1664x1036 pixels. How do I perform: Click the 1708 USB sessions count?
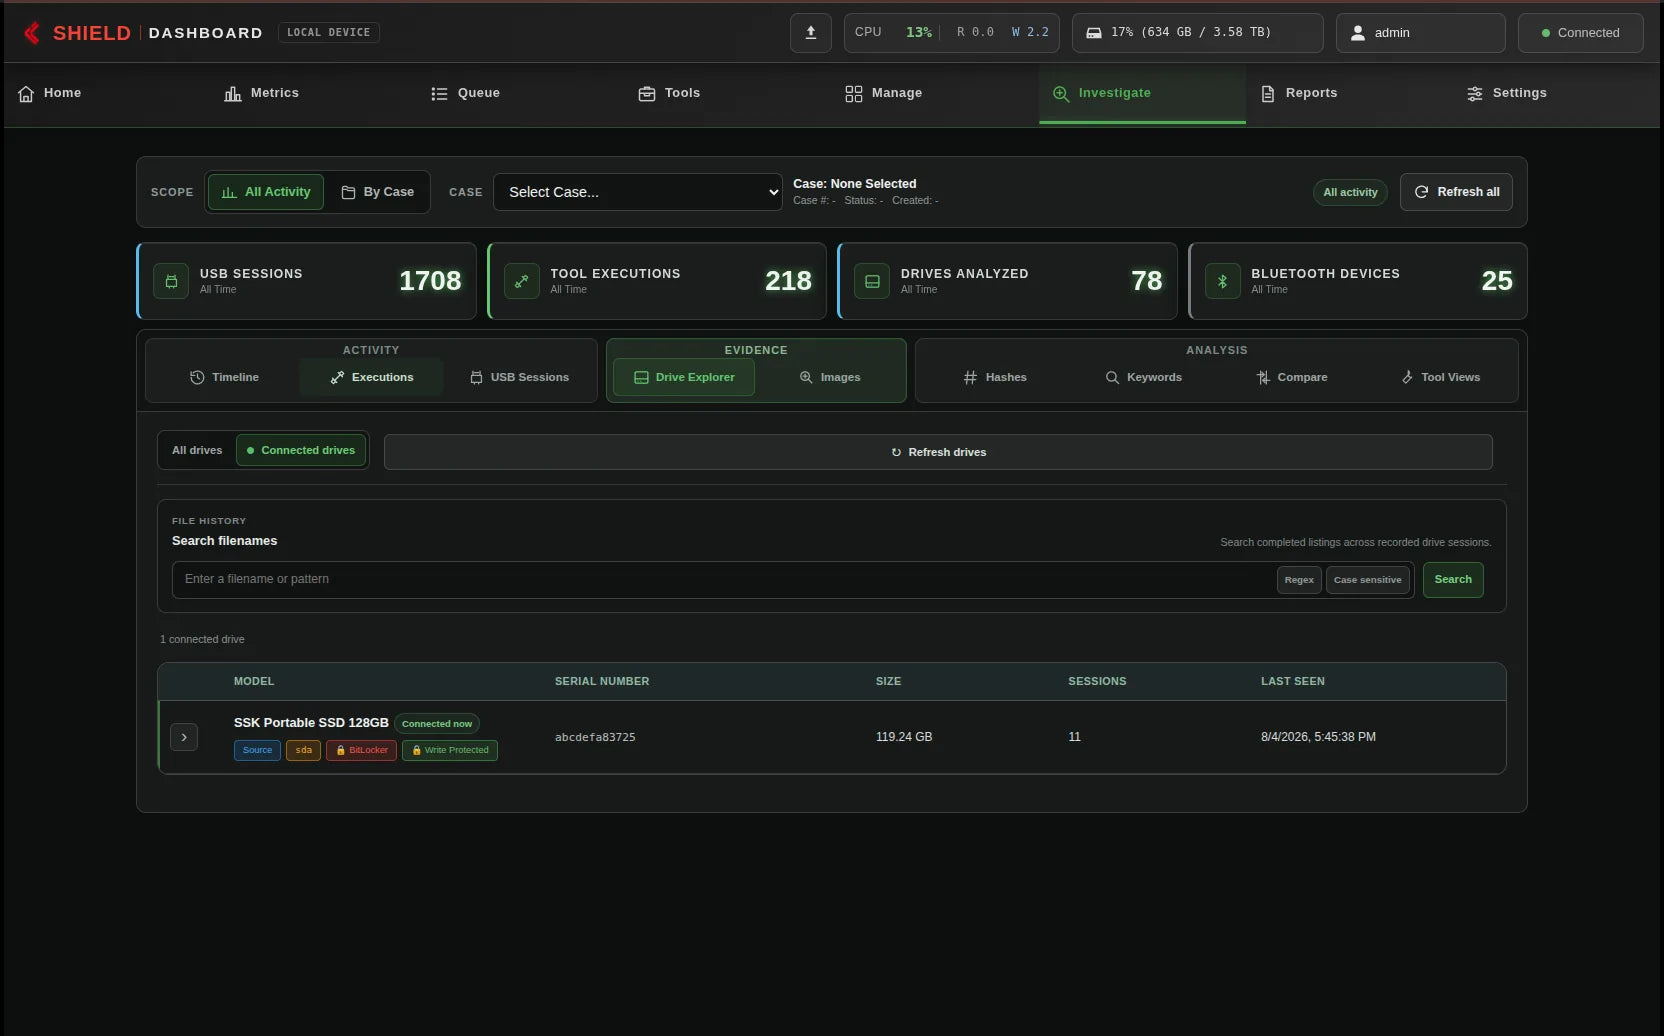coord(430,281)
